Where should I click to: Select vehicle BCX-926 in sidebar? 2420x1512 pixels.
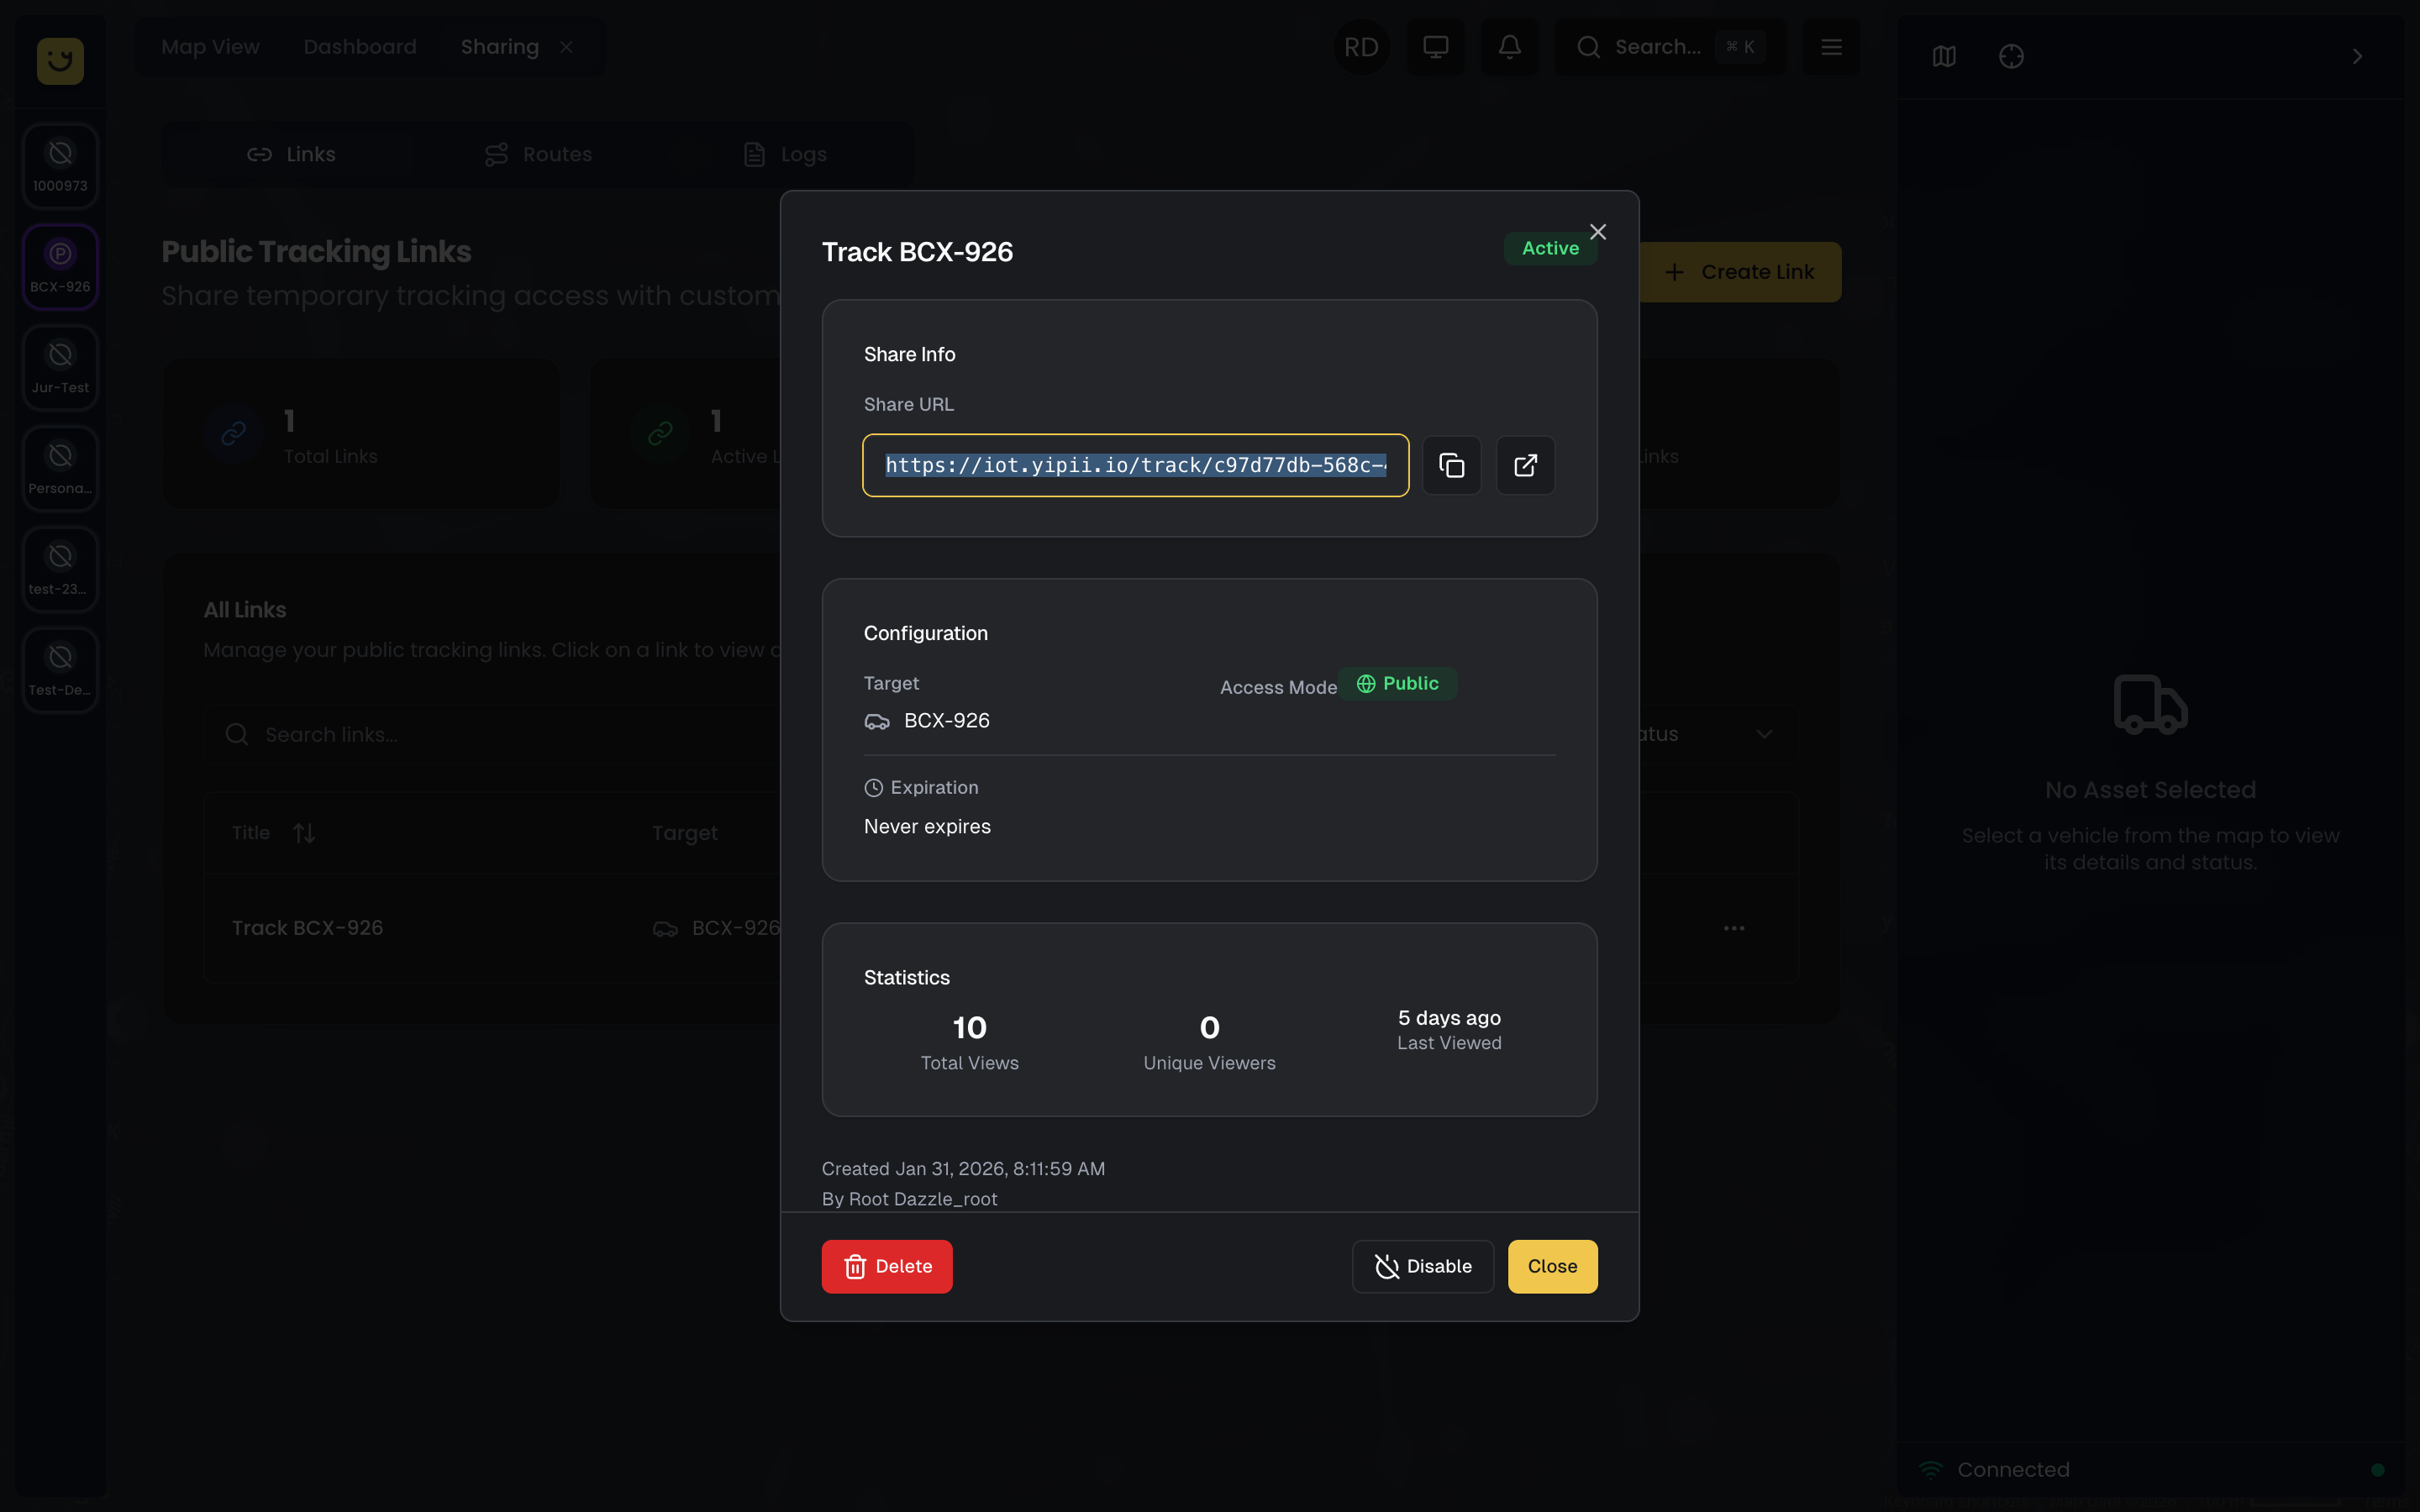coord(60,267)
